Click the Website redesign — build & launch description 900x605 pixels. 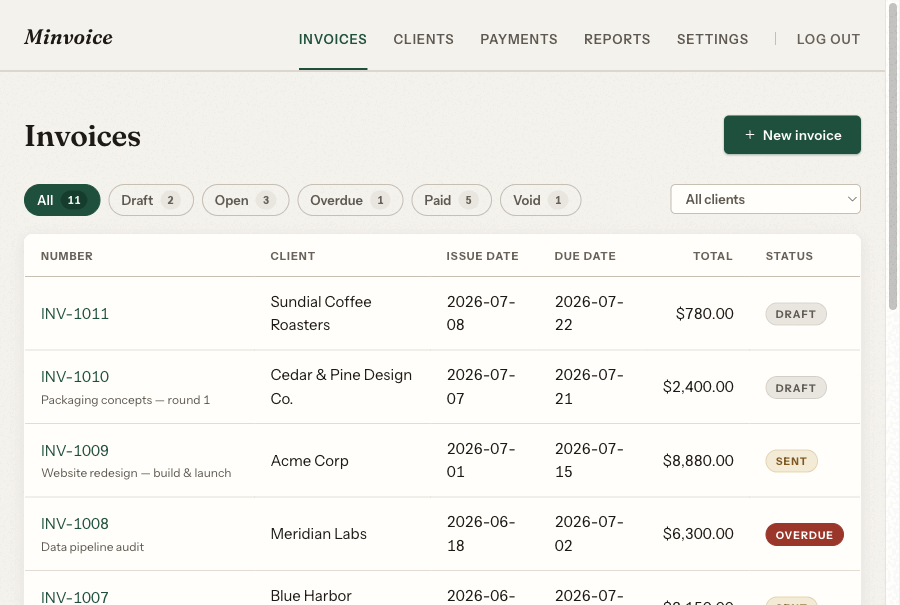(136, 473)
